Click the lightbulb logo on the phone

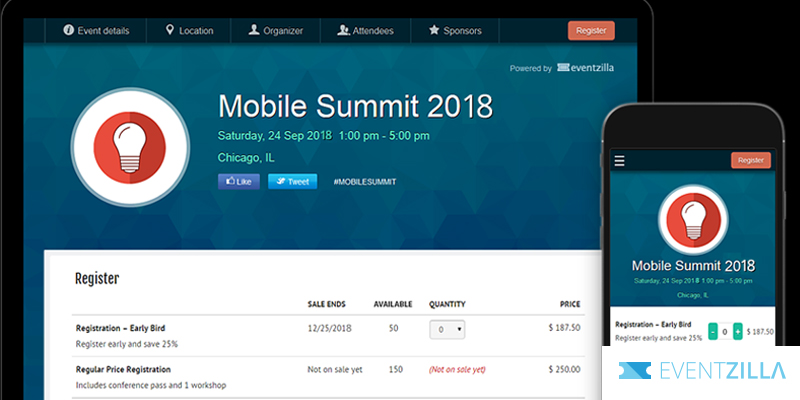(693, 223)
